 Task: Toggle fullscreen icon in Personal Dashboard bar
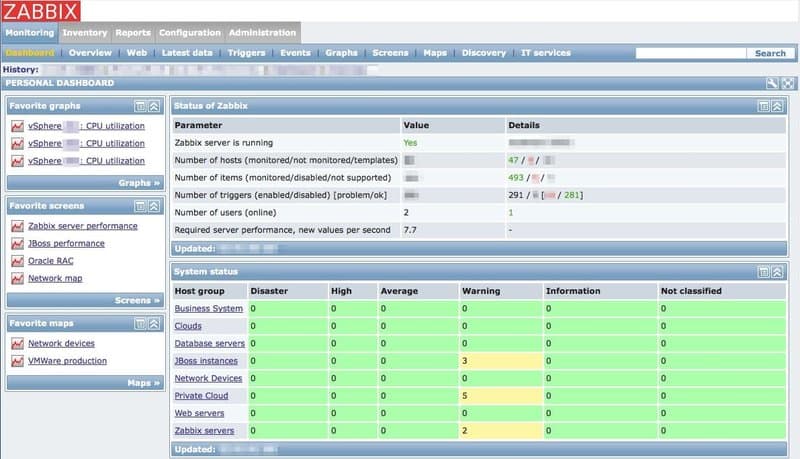pyautogui.click(x=788, y=84)
